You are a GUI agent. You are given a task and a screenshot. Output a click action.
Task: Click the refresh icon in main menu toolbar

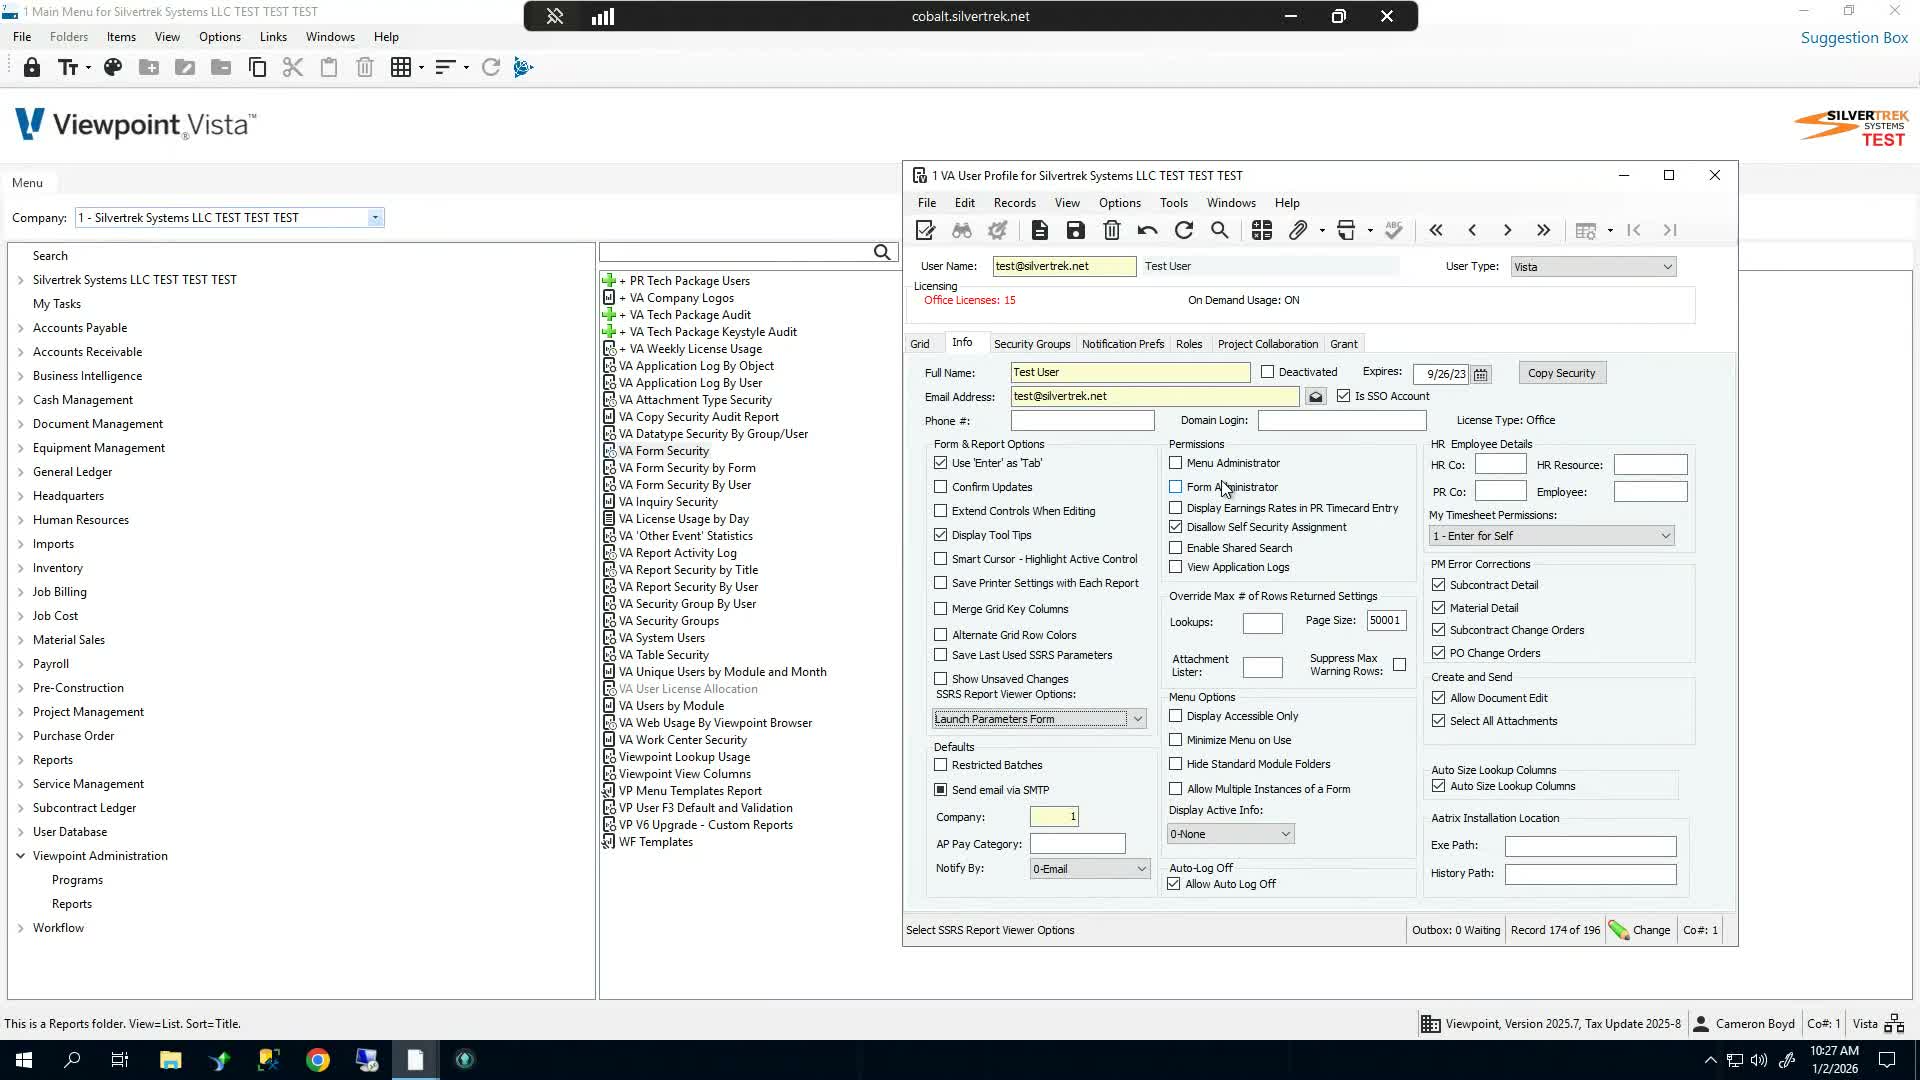coord(491,68)
